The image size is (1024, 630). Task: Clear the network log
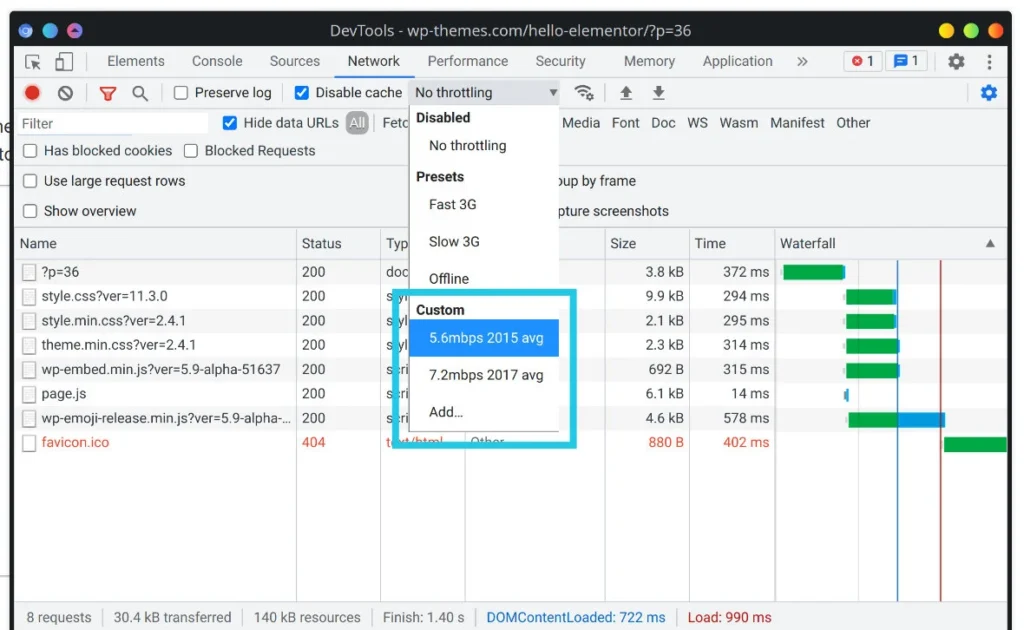point(65,93)
